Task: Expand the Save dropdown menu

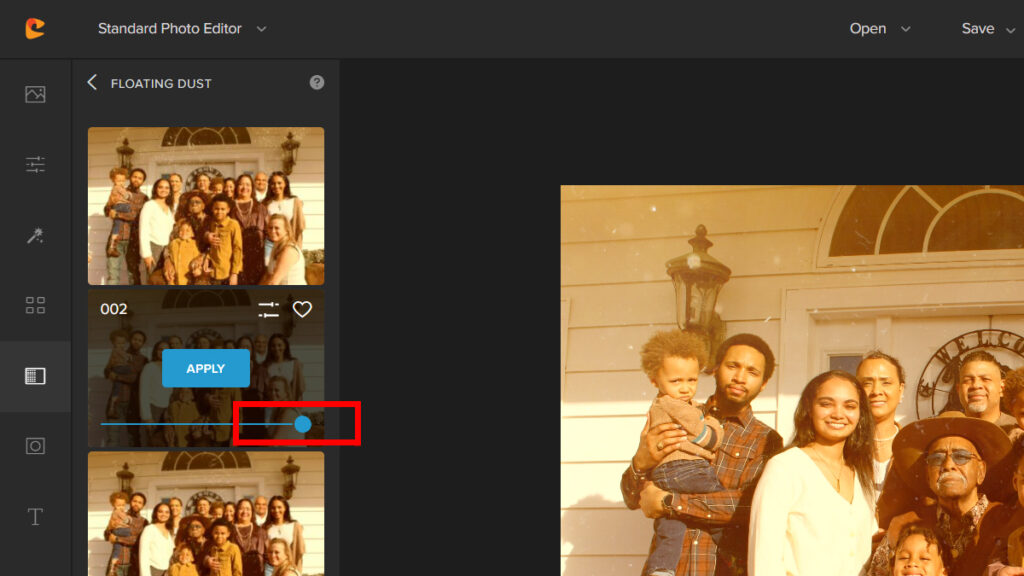Action: (988, 29)
